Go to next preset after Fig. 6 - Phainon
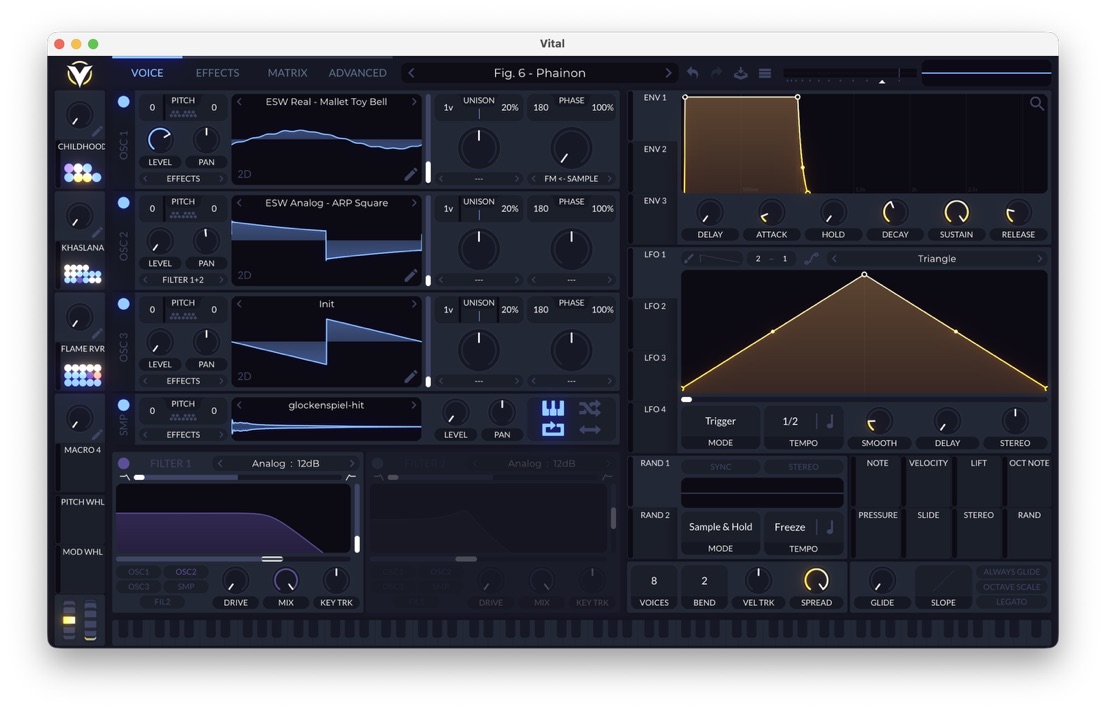Screen dimensions: 1106x711 click(668, 73)
